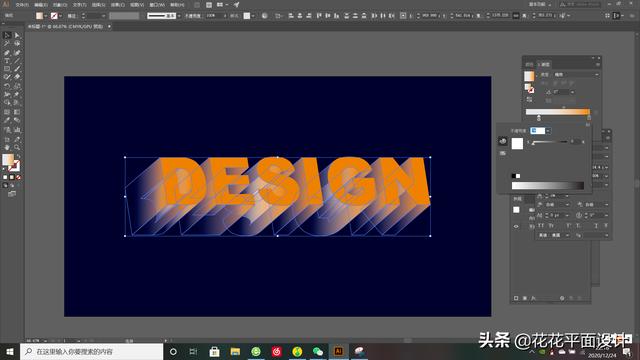Click the document tab title
The height and width of the screenshot is (360, 640).
(x=65, y=27)
